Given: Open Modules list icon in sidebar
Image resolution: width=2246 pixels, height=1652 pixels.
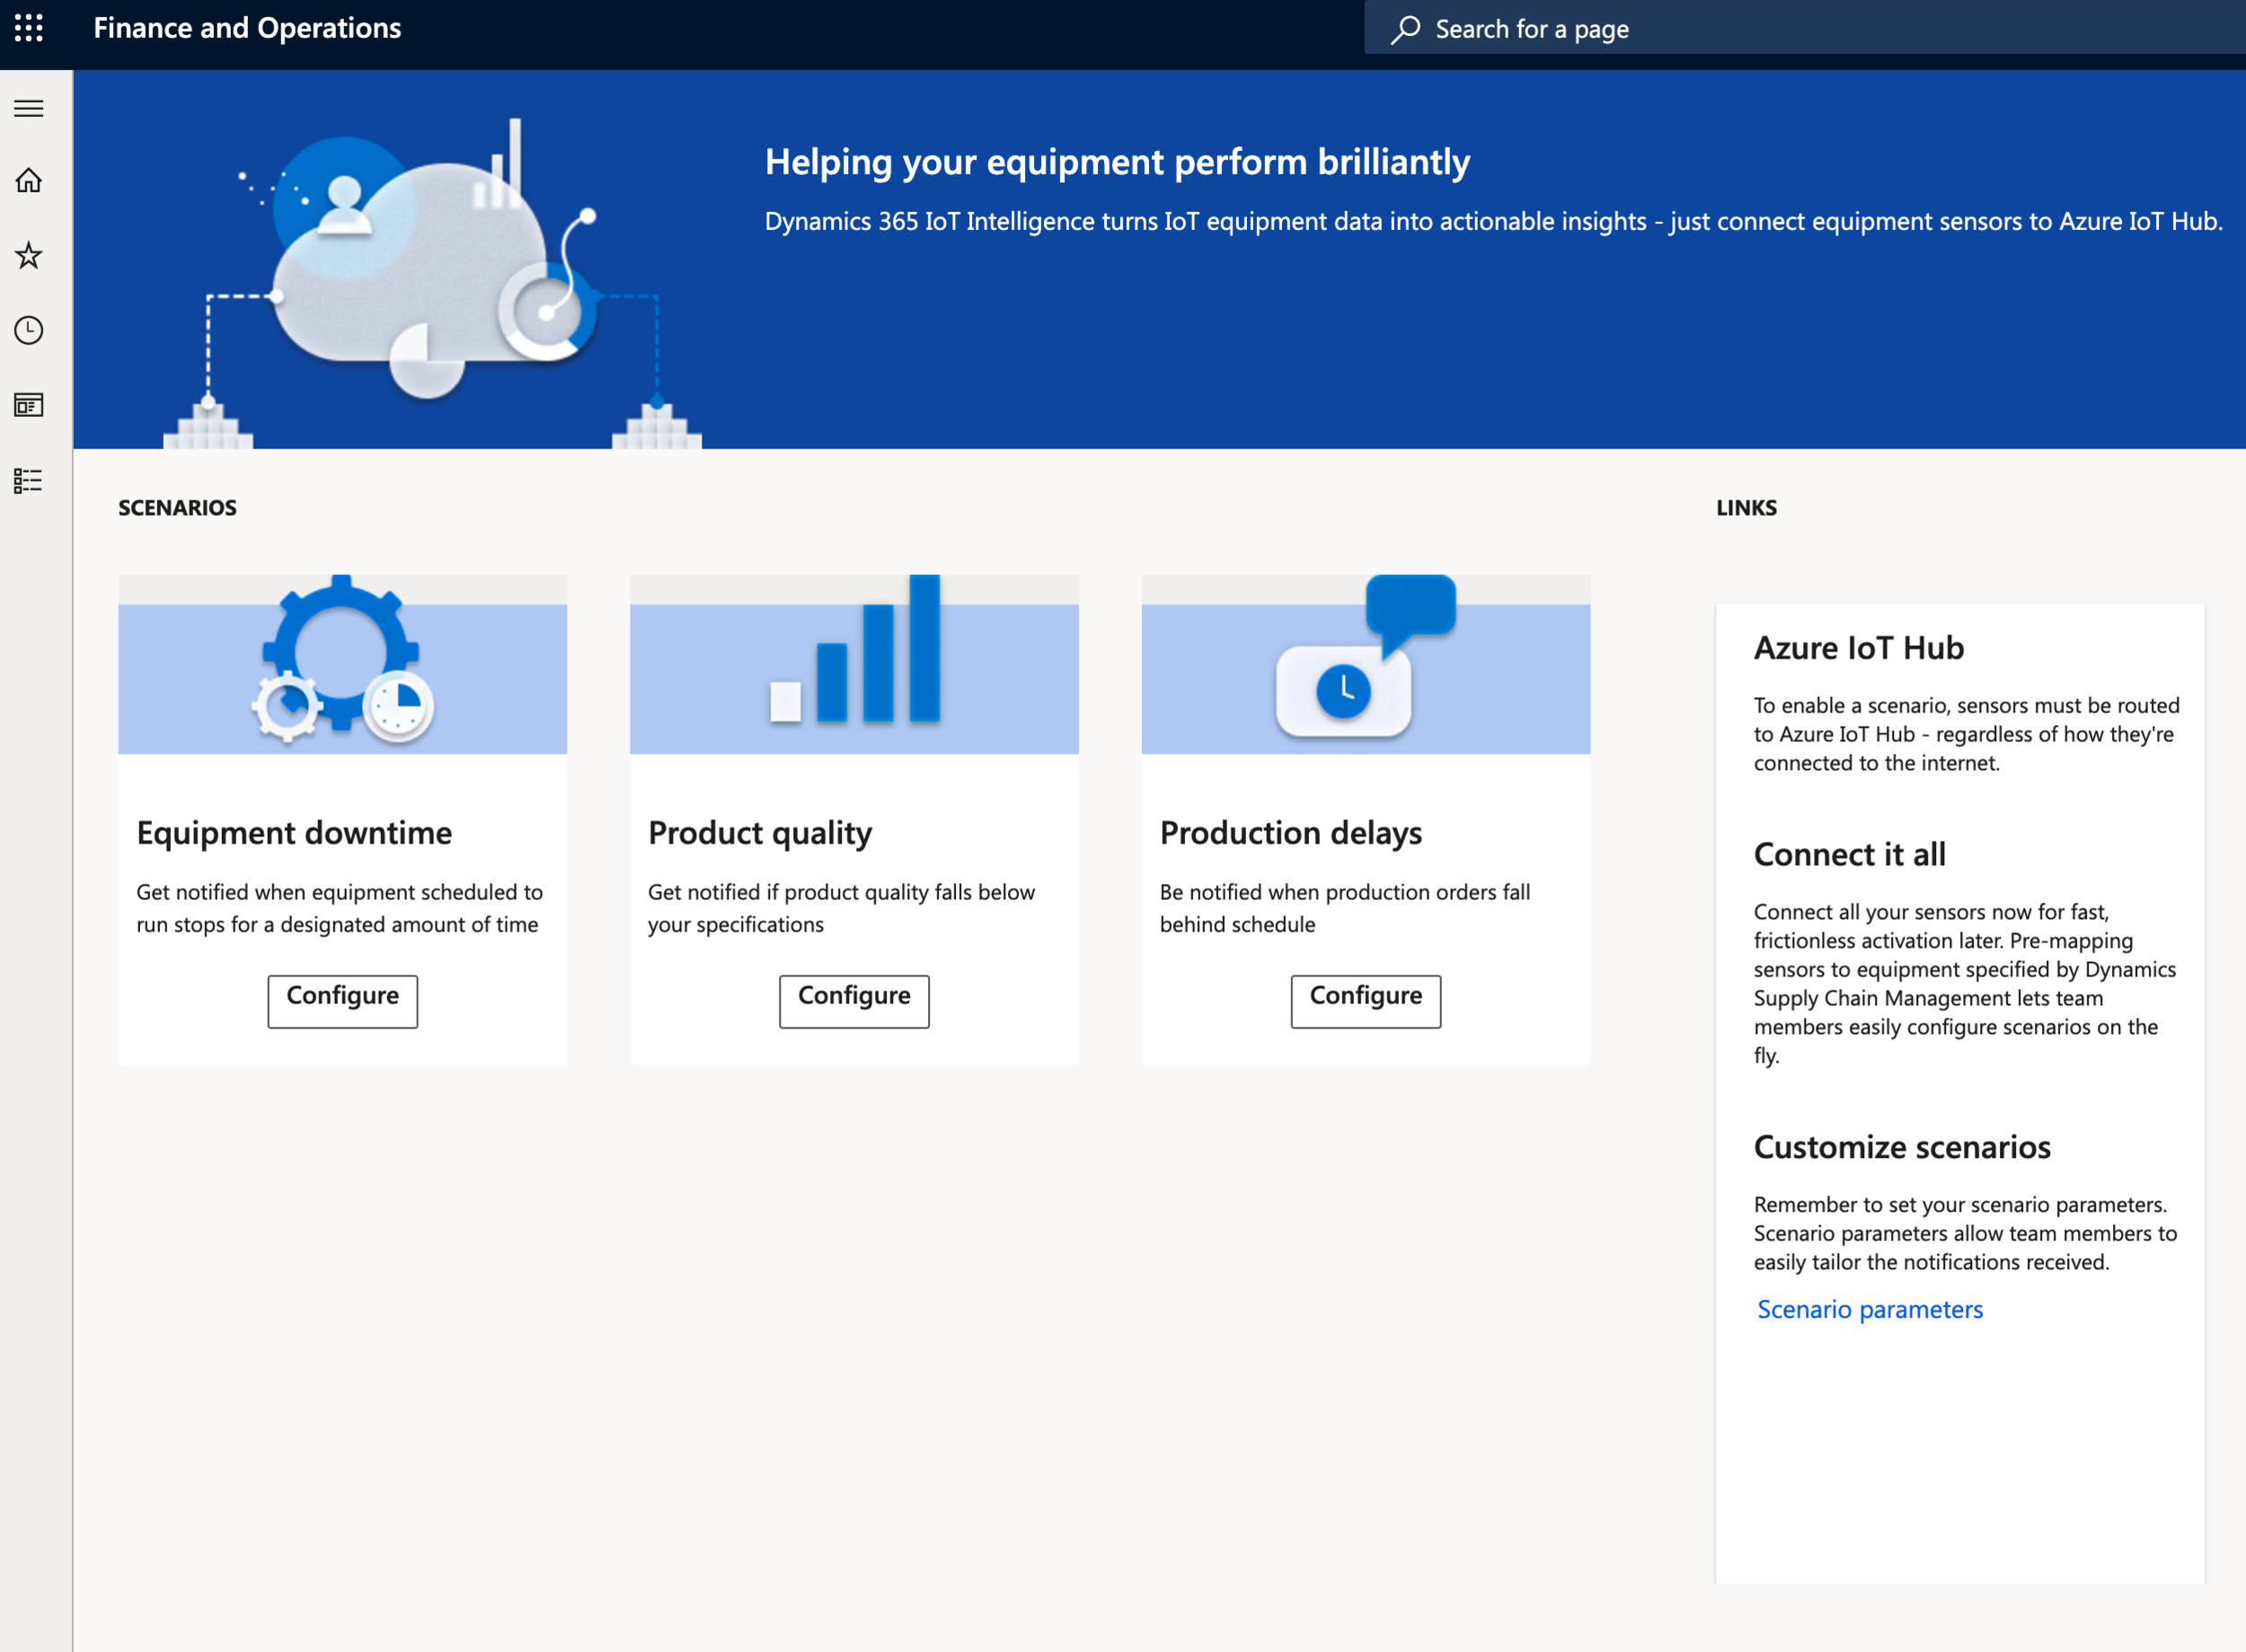Looking at the screenshot, I should pyautogui.click(x=29, y=481).
